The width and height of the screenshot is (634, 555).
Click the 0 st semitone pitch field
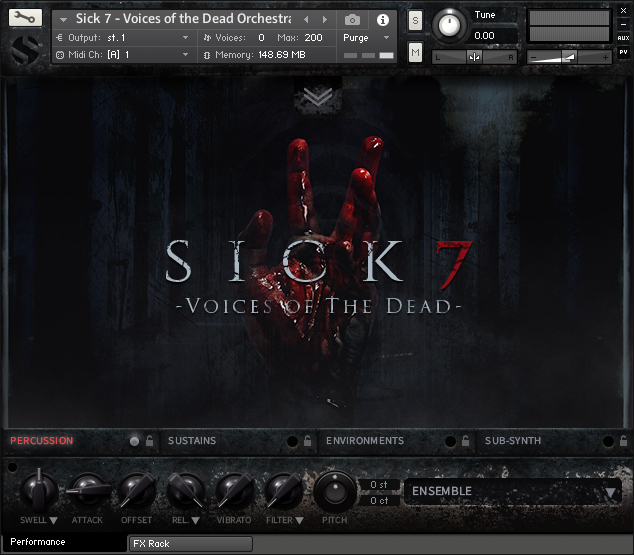(379, 484)
